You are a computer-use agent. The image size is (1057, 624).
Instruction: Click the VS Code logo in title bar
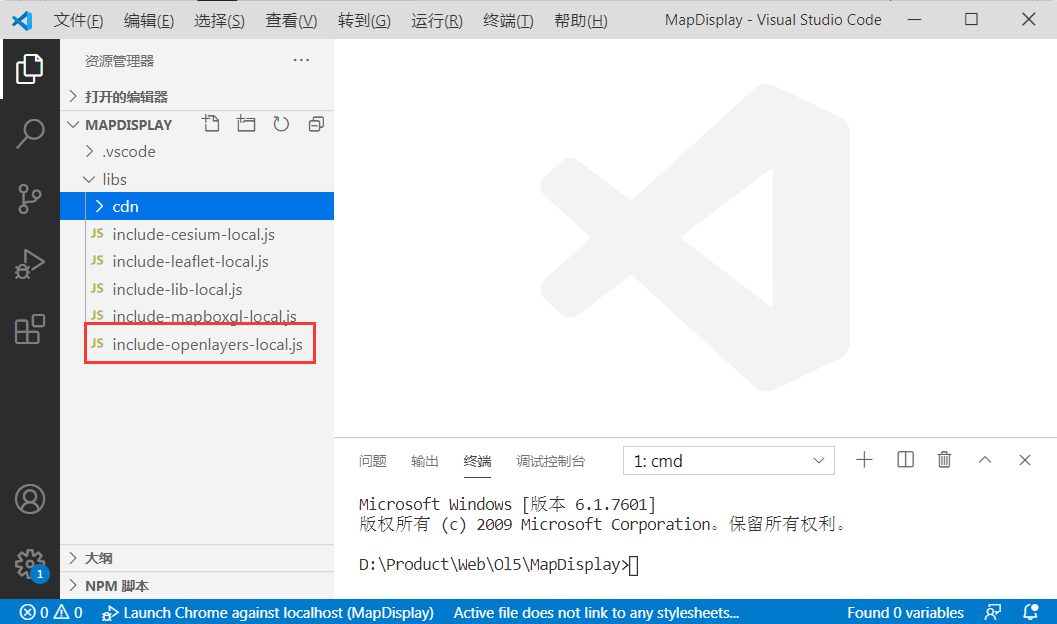[x=22, y=20]
